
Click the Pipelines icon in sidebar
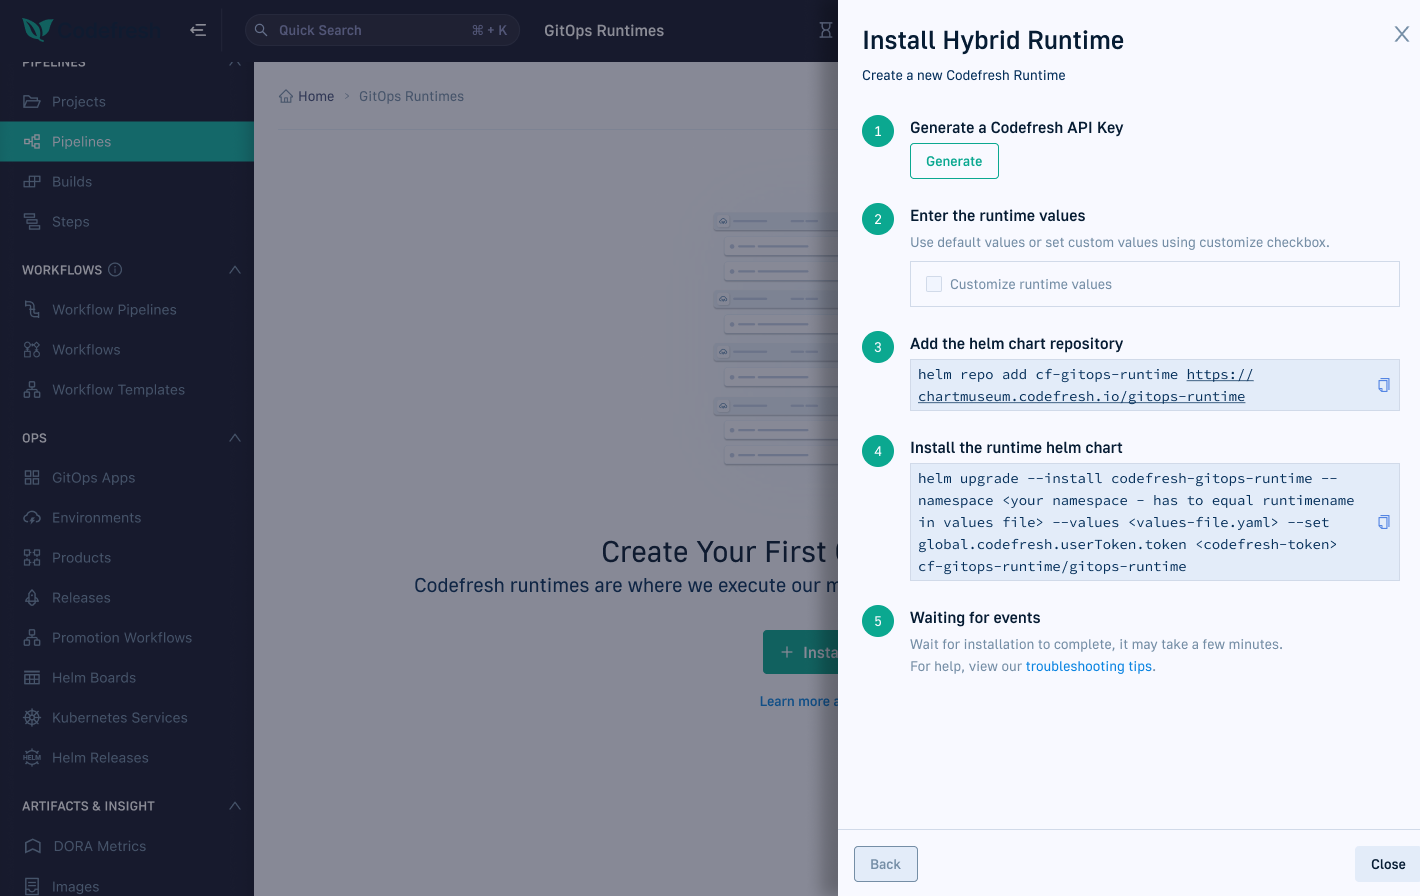pos(32,142)
